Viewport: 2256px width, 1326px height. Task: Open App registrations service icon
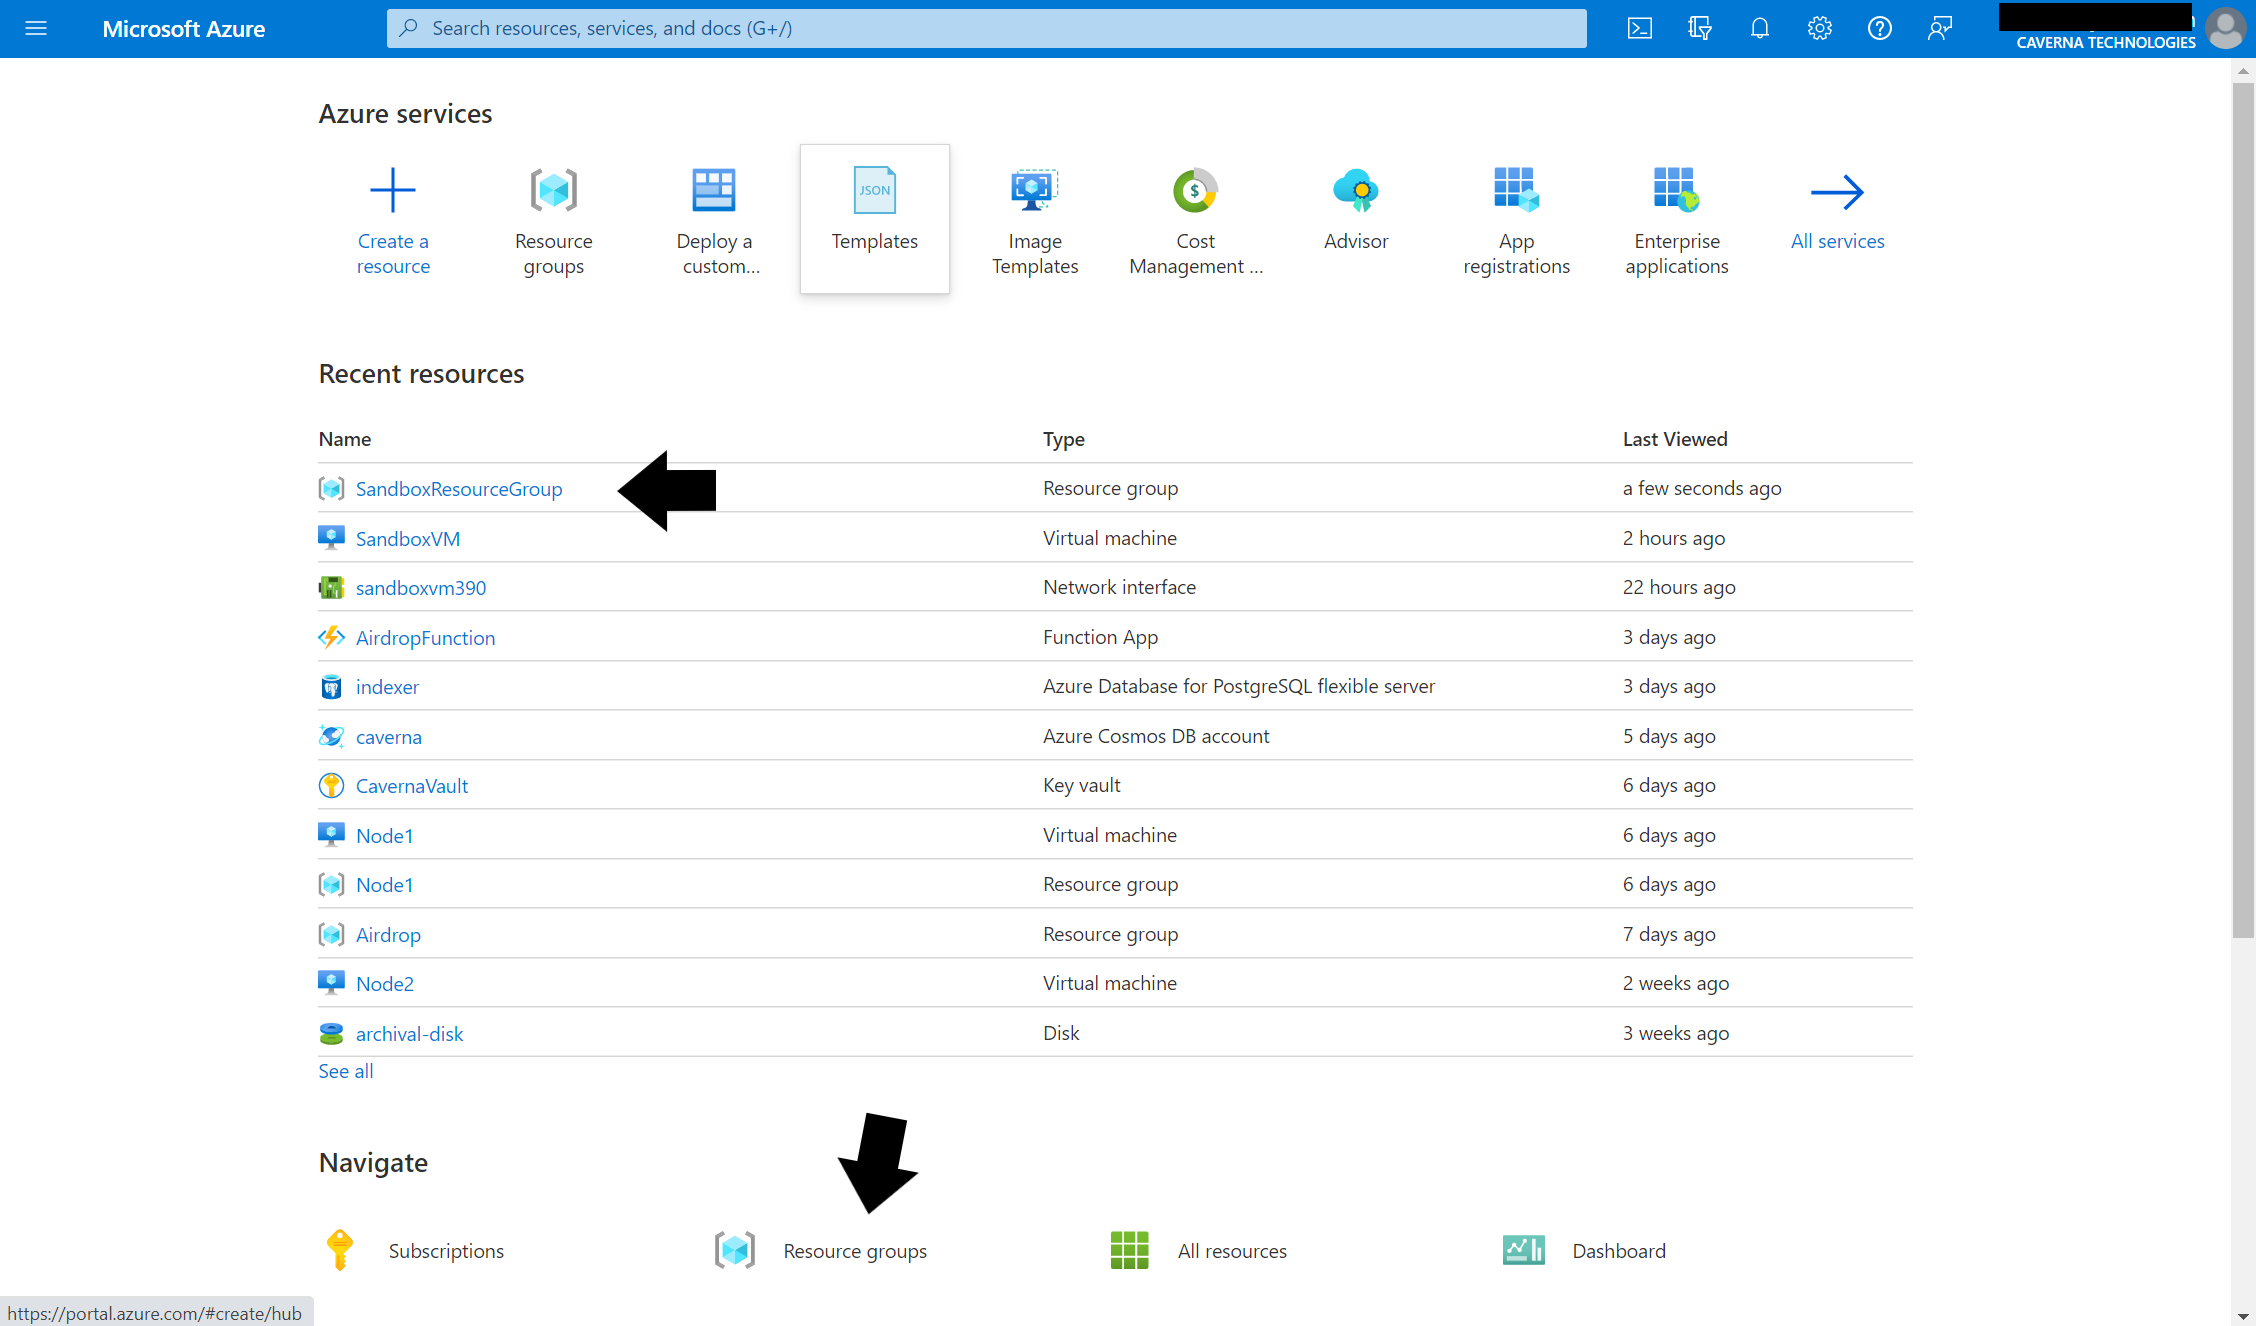coord(1516,191)
